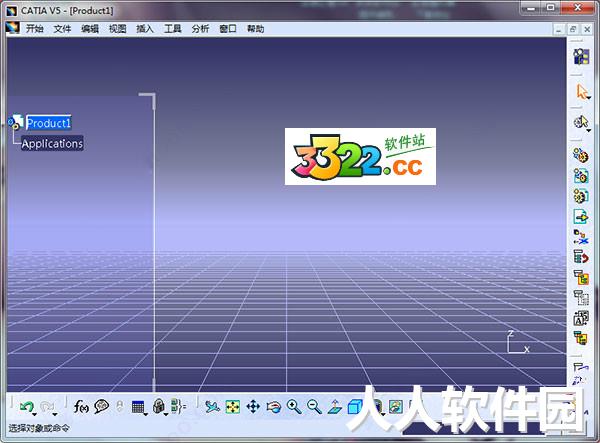The width and height of the screenshot is (600, 443).
Task: Click the Zoom Out magnifier
Action: 315,407
